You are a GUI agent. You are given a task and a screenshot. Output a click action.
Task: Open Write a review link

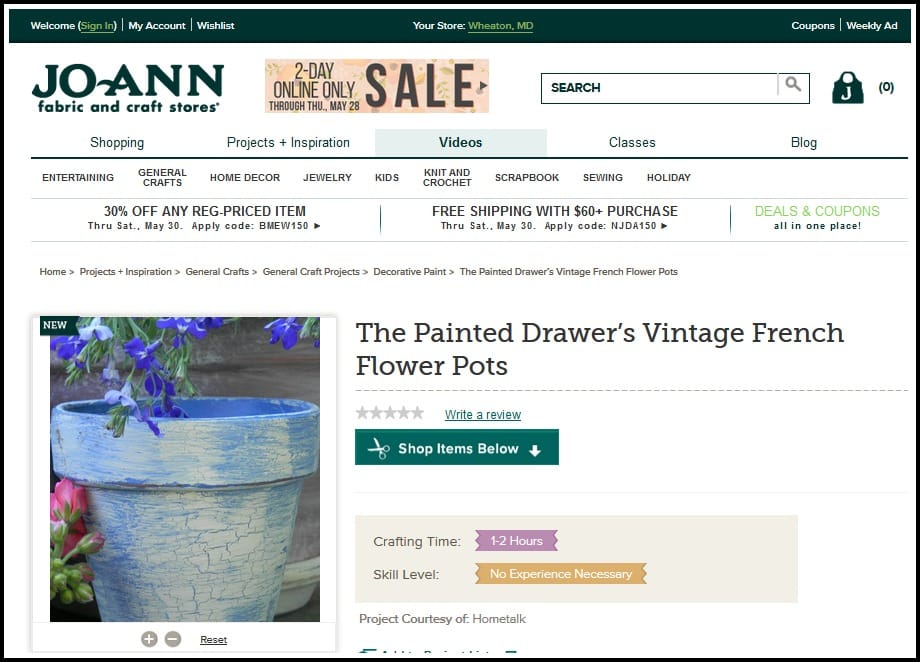tap(483, 414)
